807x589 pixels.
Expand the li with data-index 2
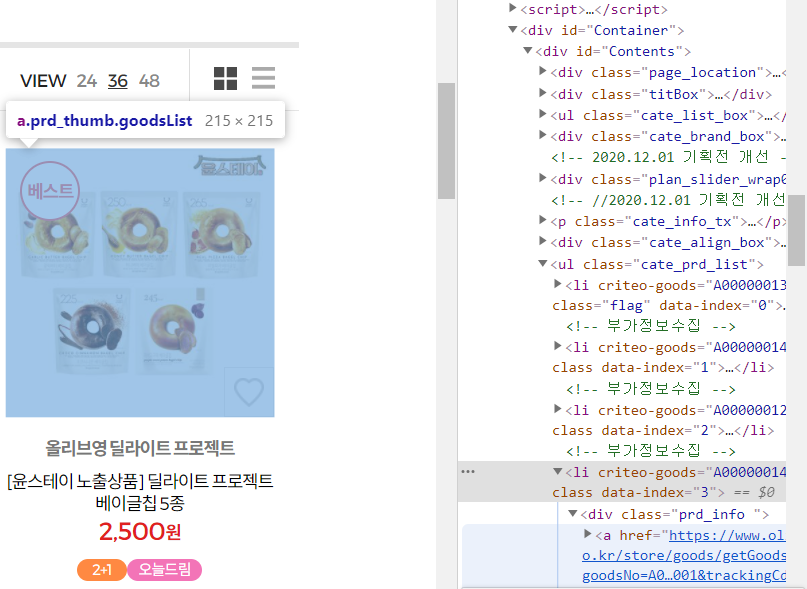(557, 409)
